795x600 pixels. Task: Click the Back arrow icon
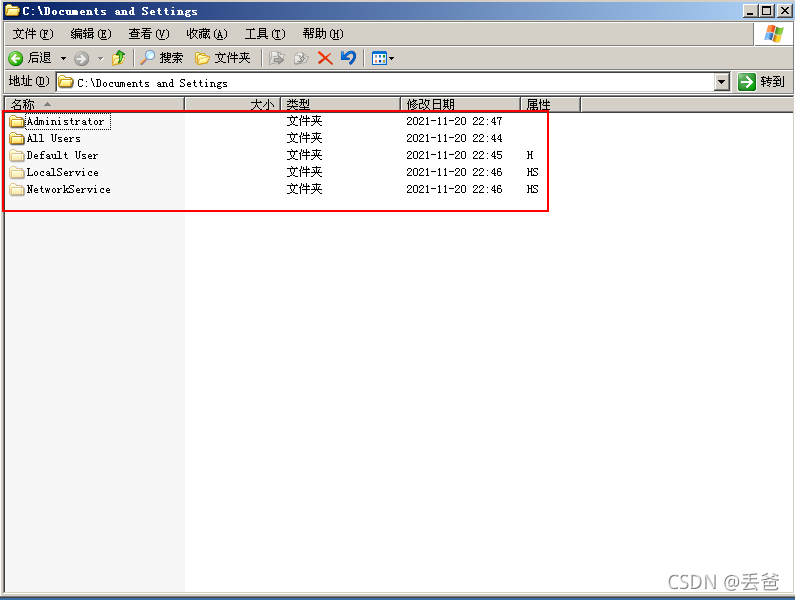tap(16, 58)
